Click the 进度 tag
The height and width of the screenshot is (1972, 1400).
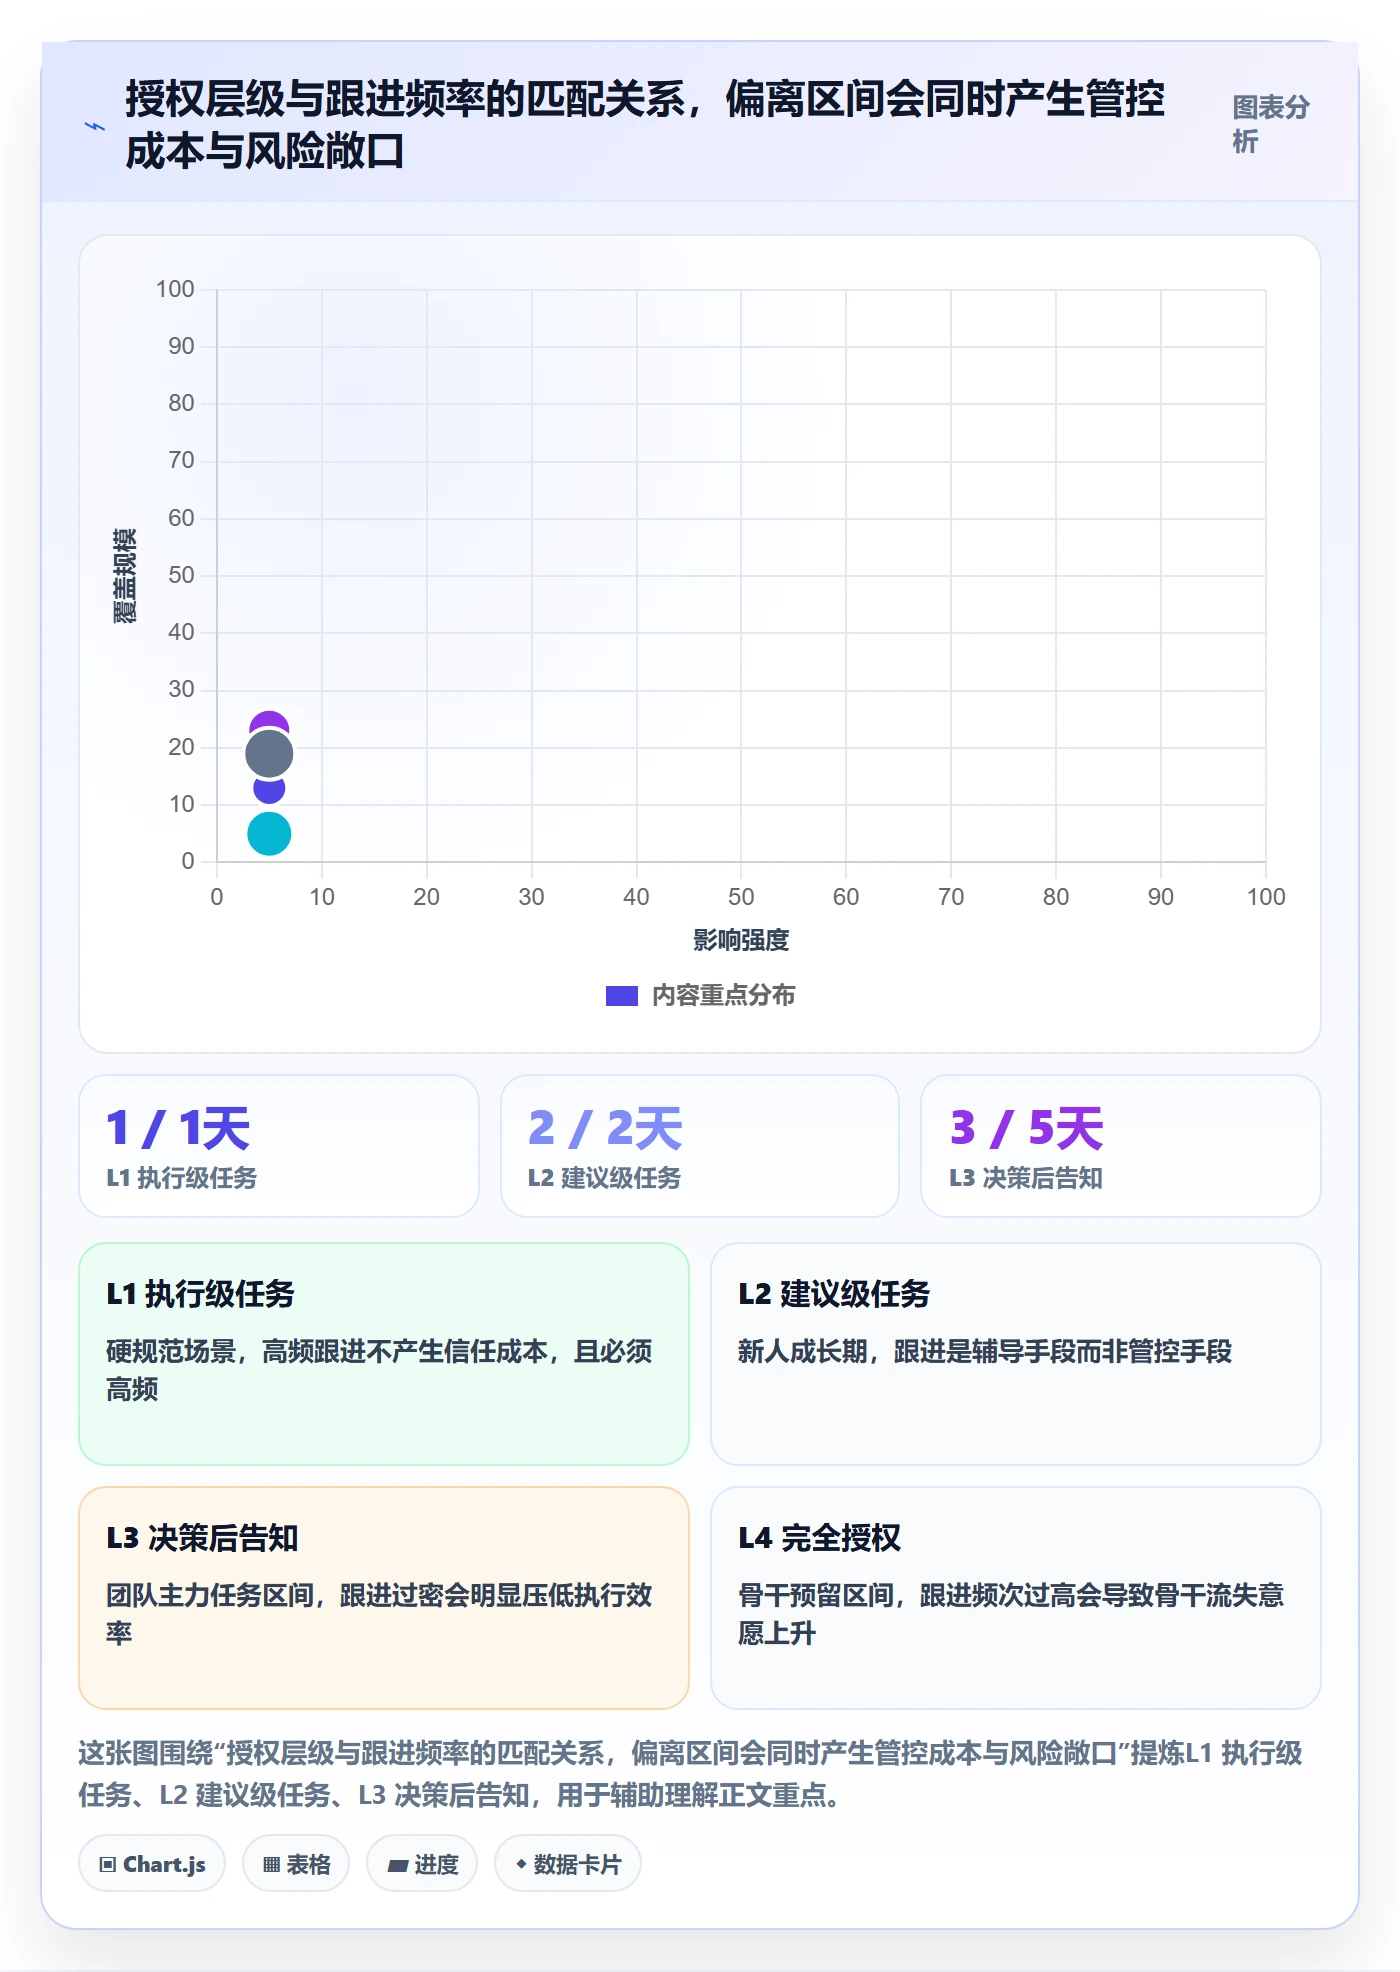(422, 1864)
